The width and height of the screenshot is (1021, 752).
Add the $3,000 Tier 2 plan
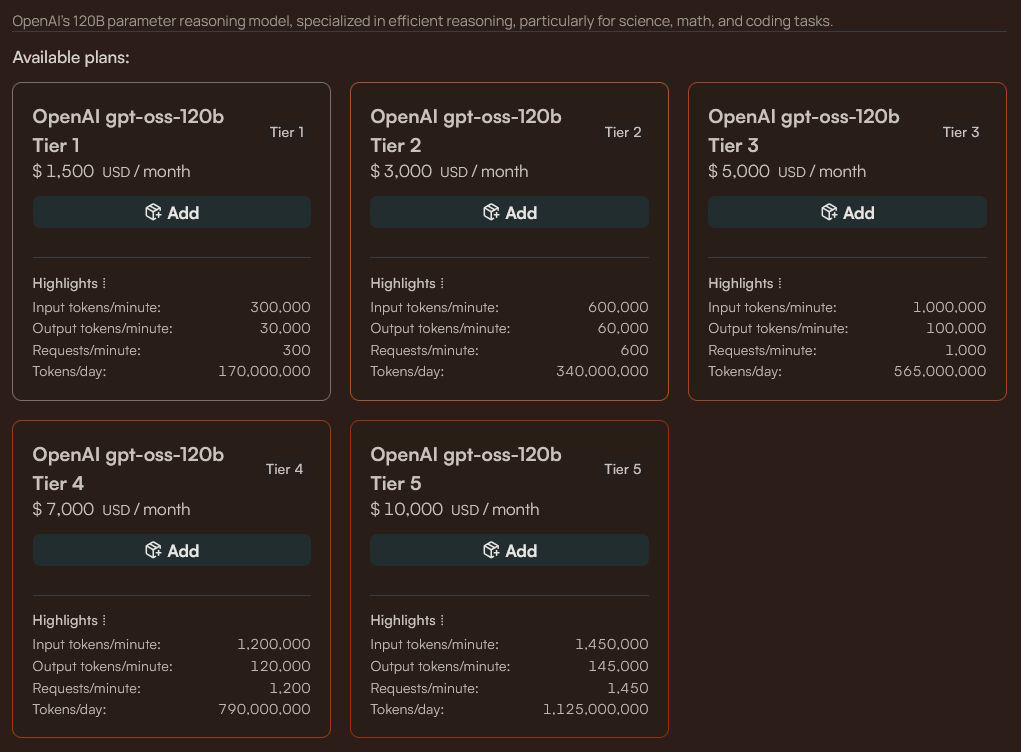pos(509,212)
